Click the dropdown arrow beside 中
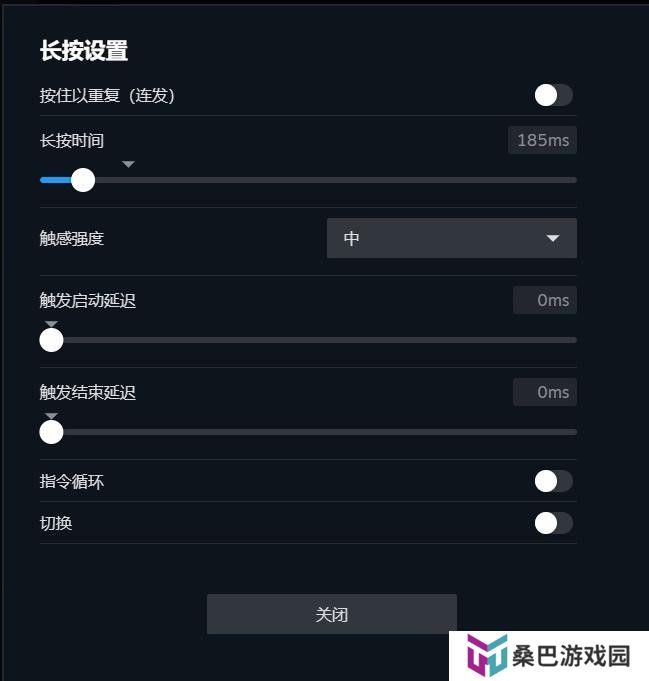Image resolution: width=649 pixels, height=681 pixels. [553, 238]
